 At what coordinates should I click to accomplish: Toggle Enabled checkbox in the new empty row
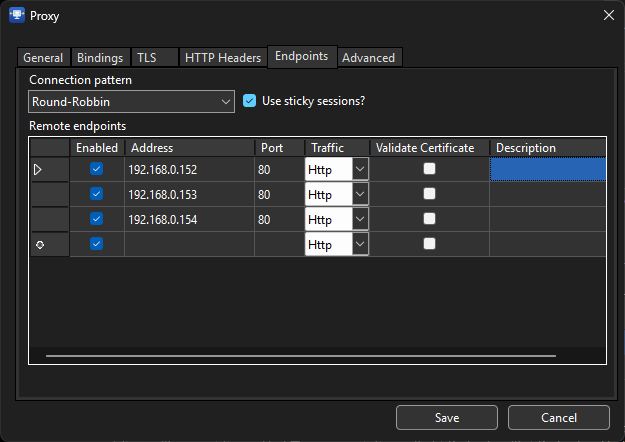[x=96, y=244]
